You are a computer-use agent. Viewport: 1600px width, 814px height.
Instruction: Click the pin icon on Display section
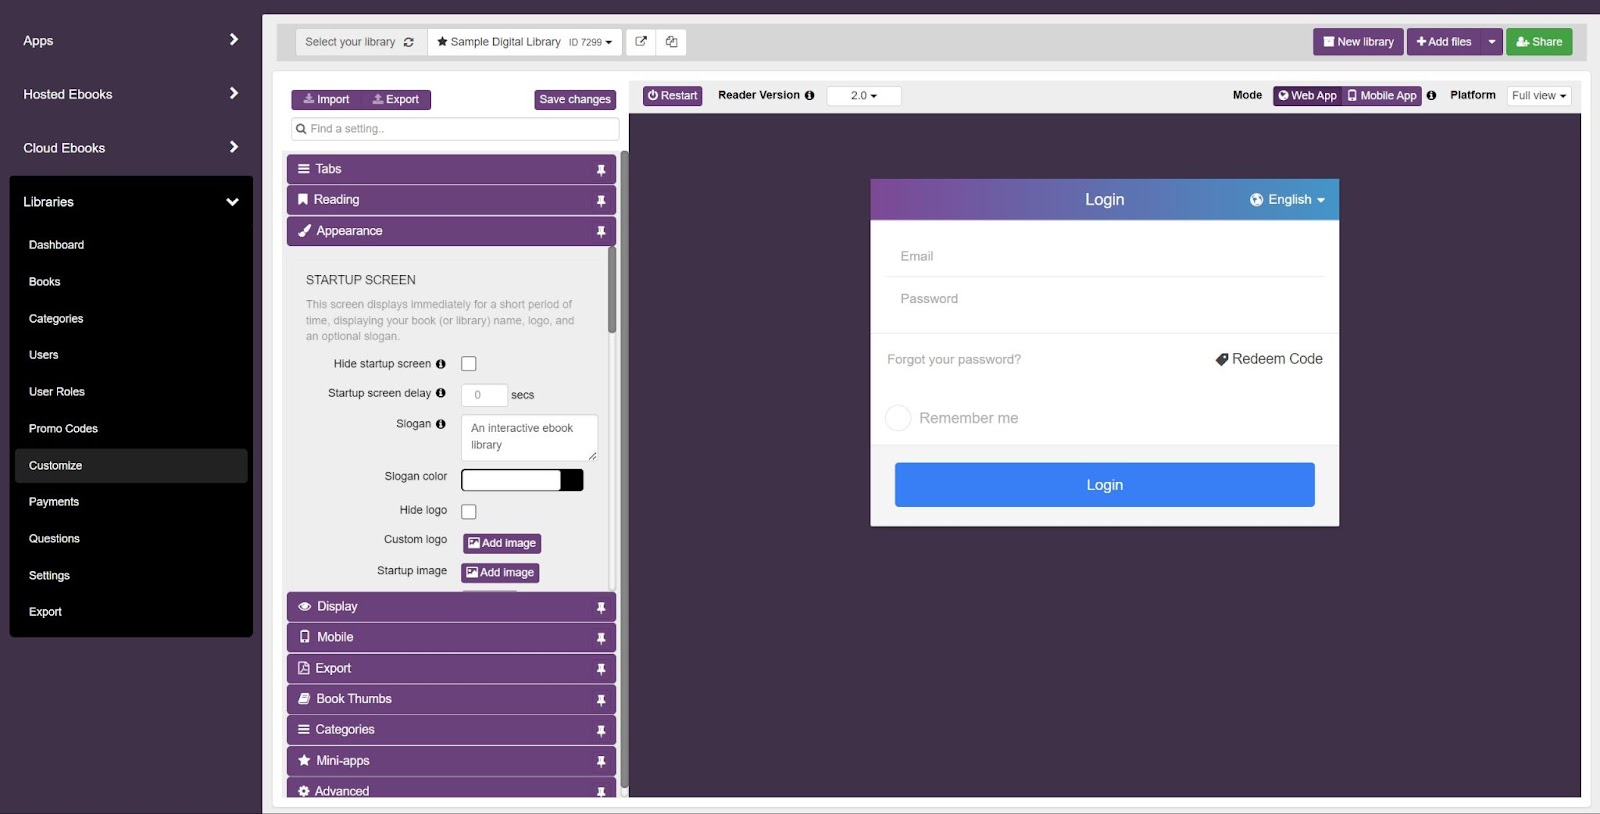click(x=601, y=607)
